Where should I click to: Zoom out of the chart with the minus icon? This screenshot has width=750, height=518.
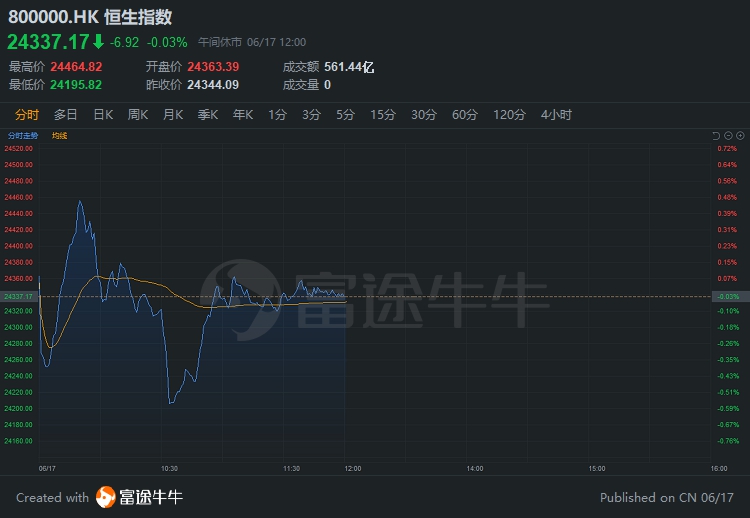(x=728, y=136)
